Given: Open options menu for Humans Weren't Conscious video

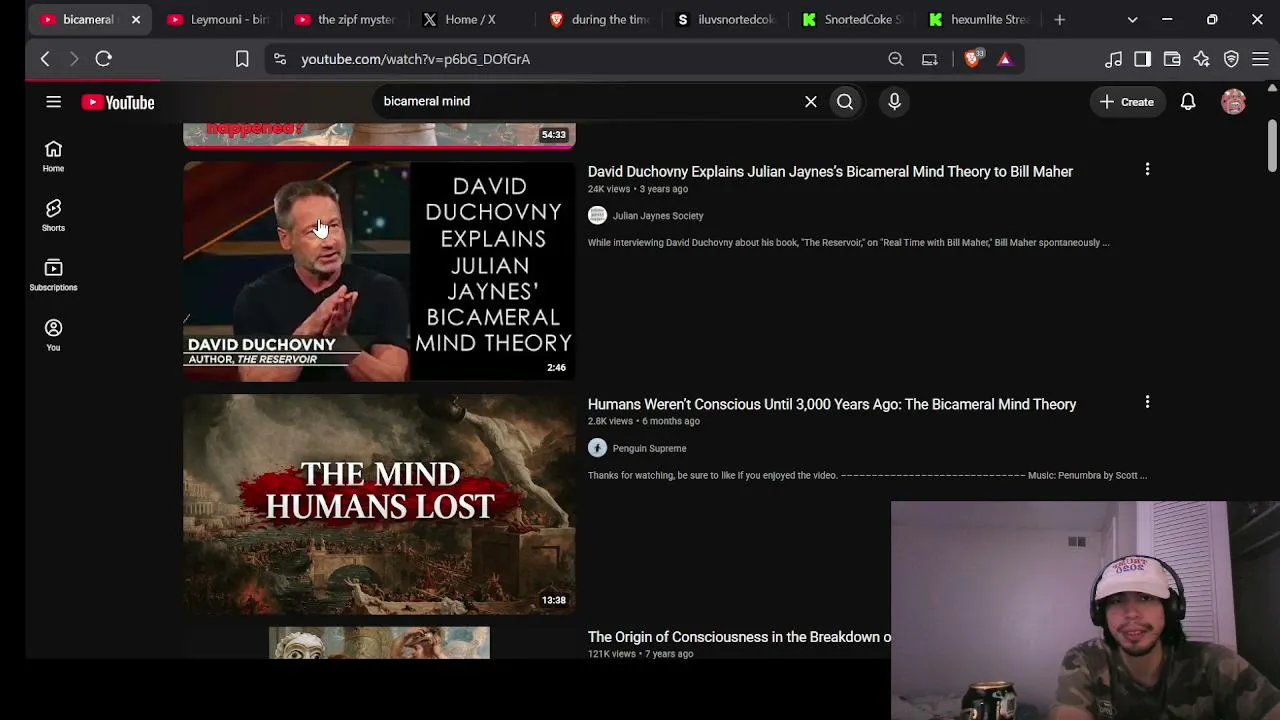Looking at the screenshot, I should [x=1147, y=402].
